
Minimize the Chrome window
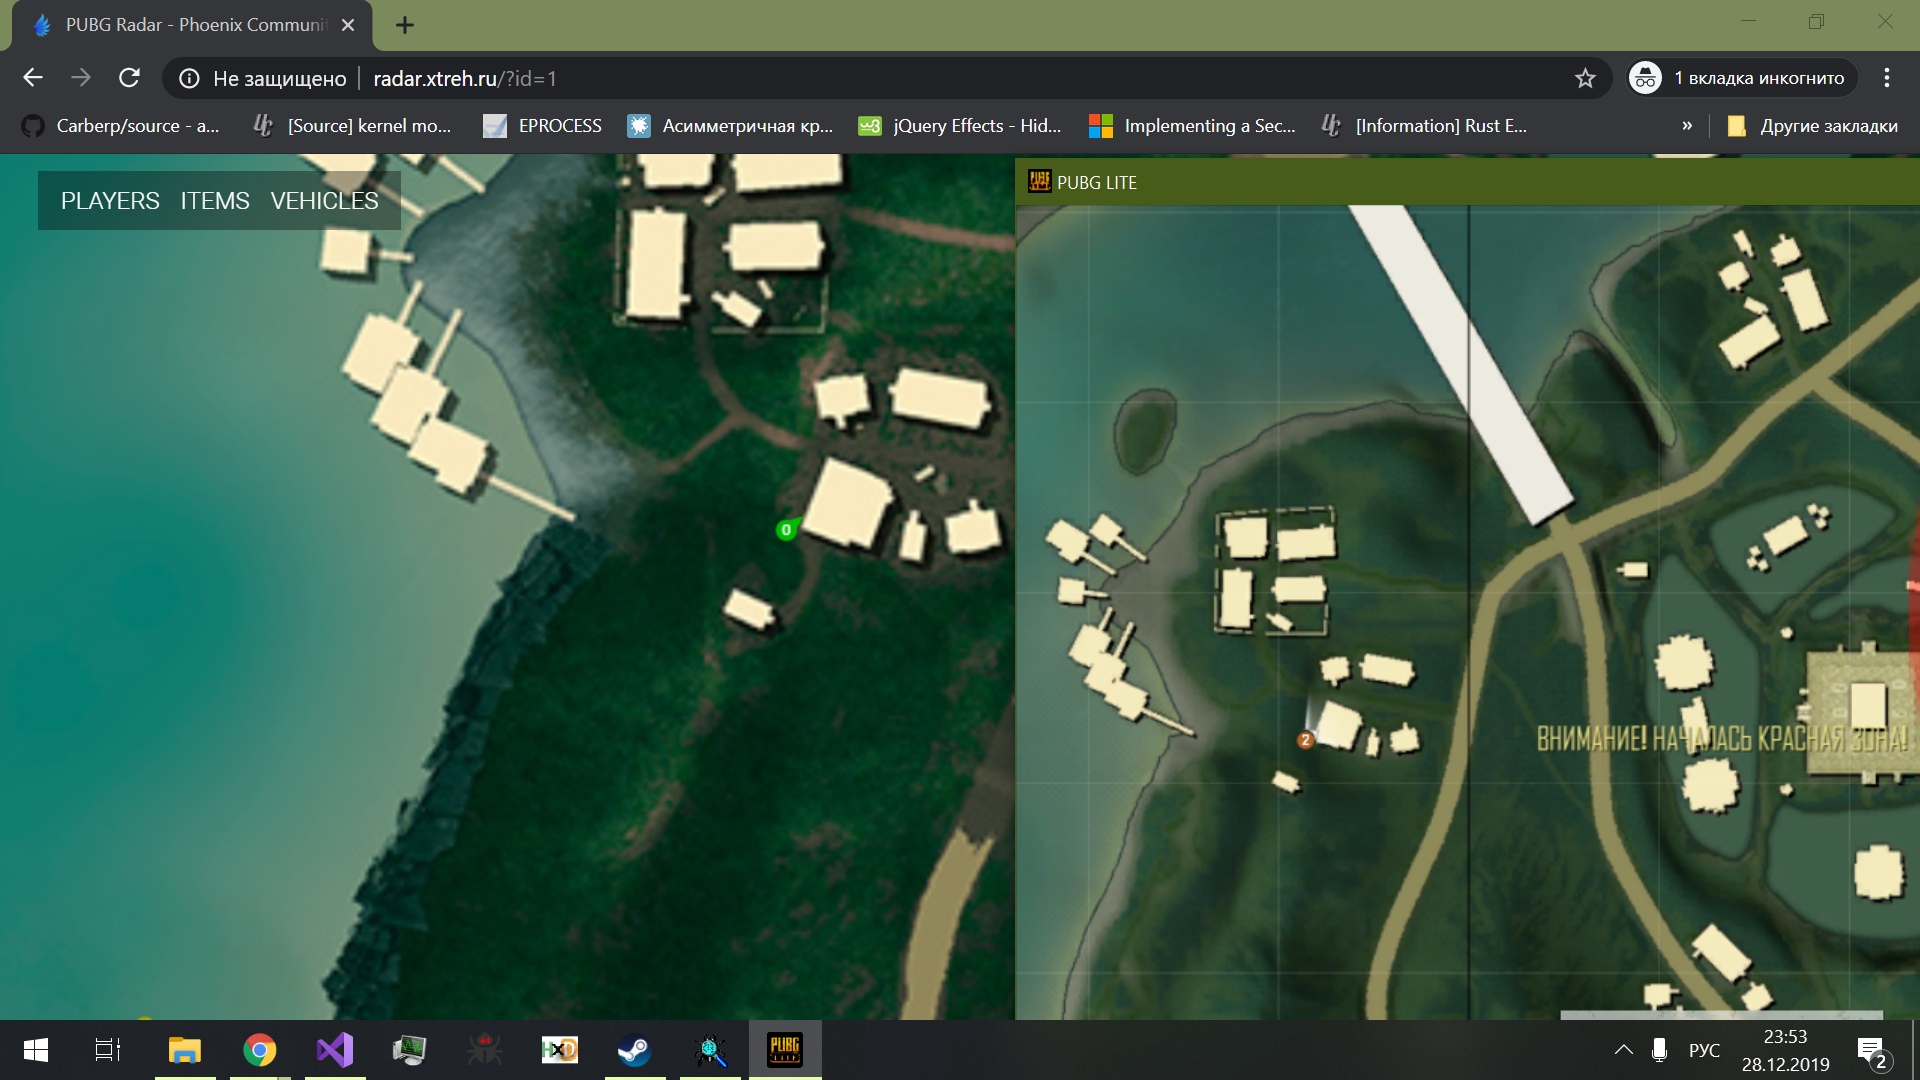1748,21
